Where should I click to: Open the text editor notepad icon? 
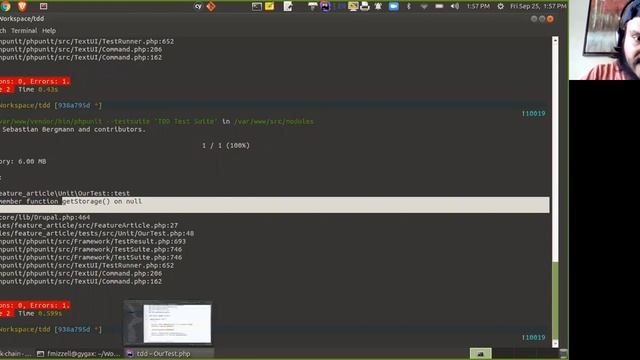click(288, 6)
